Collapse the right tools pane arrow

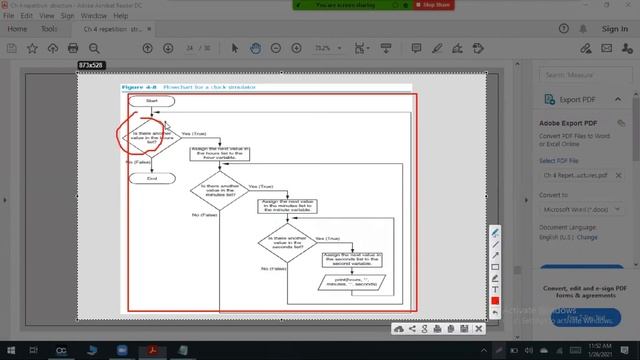click(526, 200)
